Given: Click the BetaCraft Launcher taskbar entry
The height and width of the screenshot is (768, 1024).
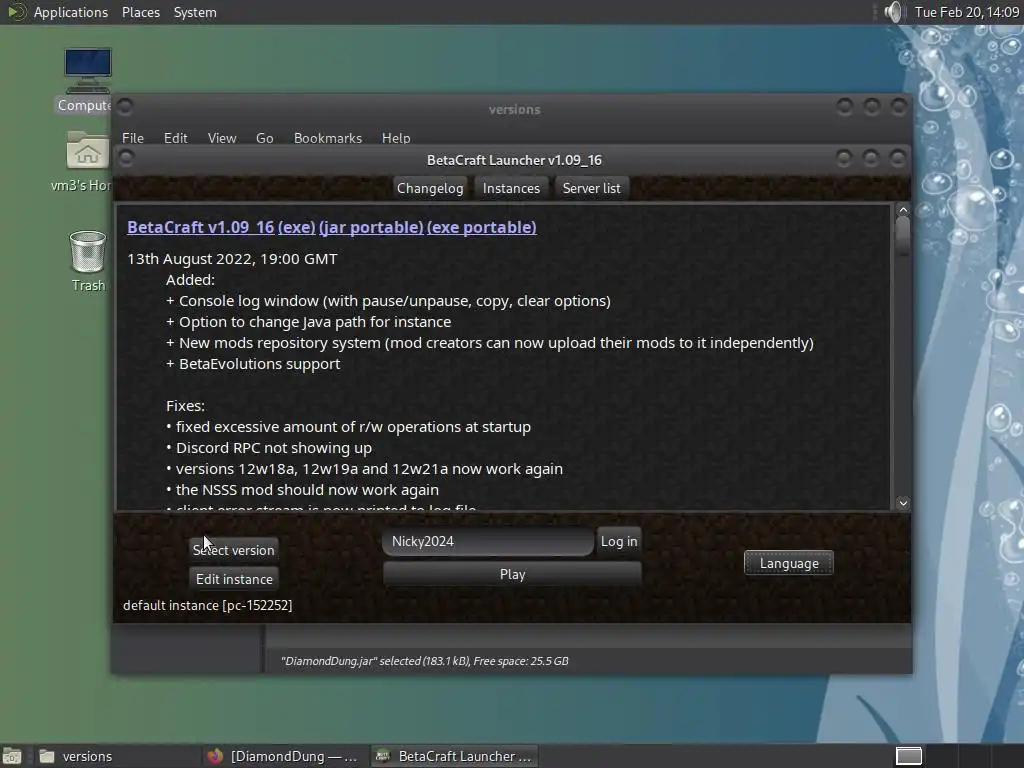Looking at the screenshot, I should [455, 756].
